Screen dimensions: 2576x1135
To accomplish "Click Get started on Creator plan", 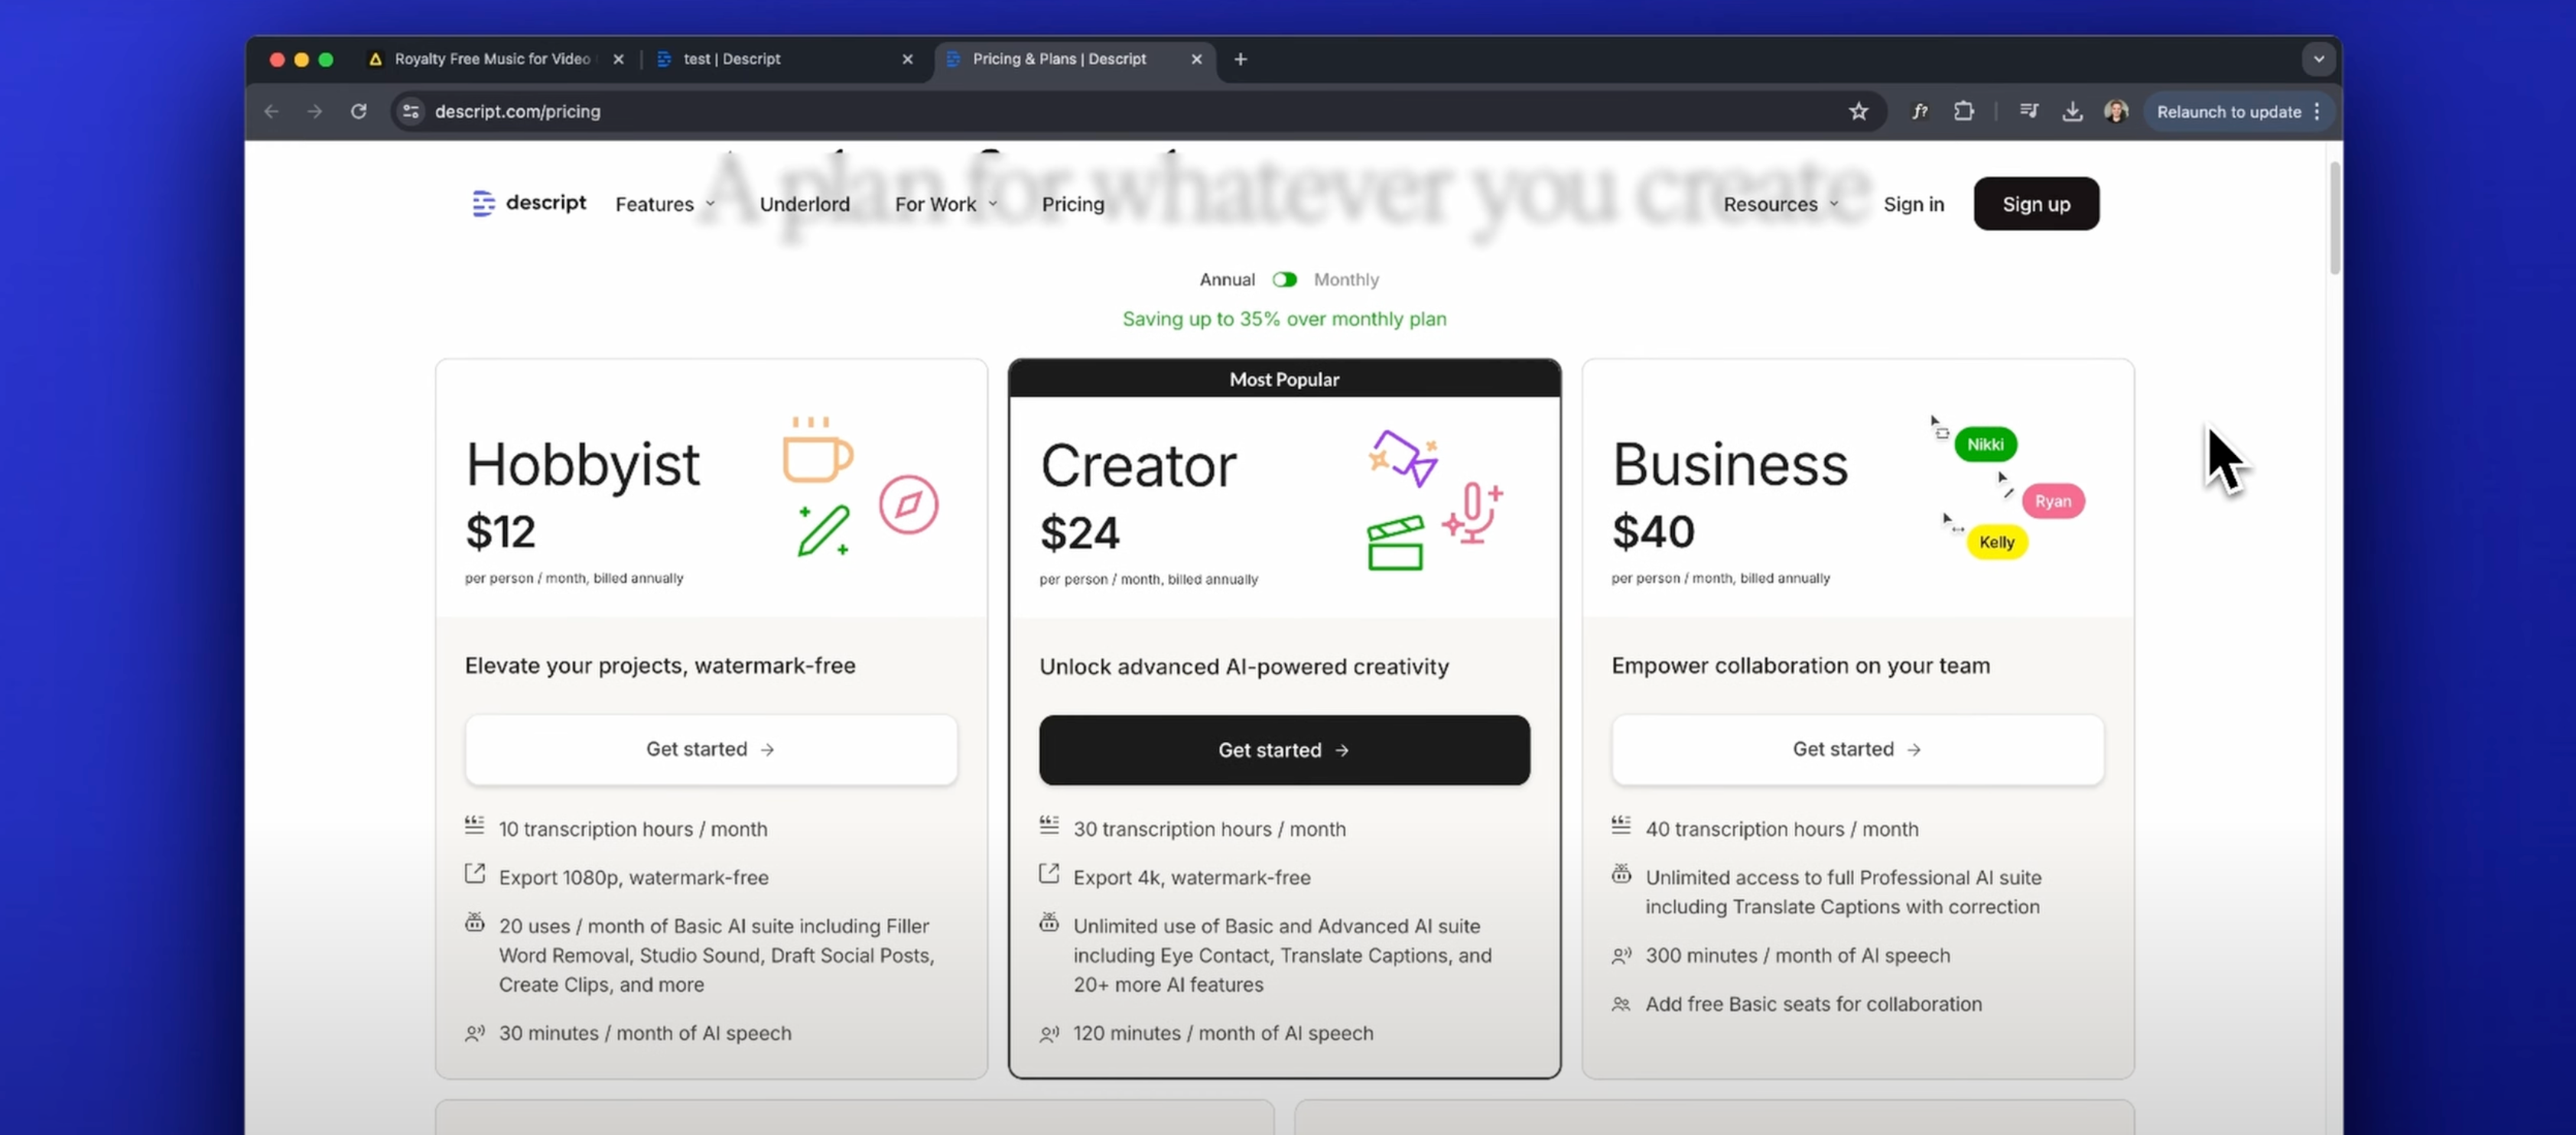I will (1283, 750).
